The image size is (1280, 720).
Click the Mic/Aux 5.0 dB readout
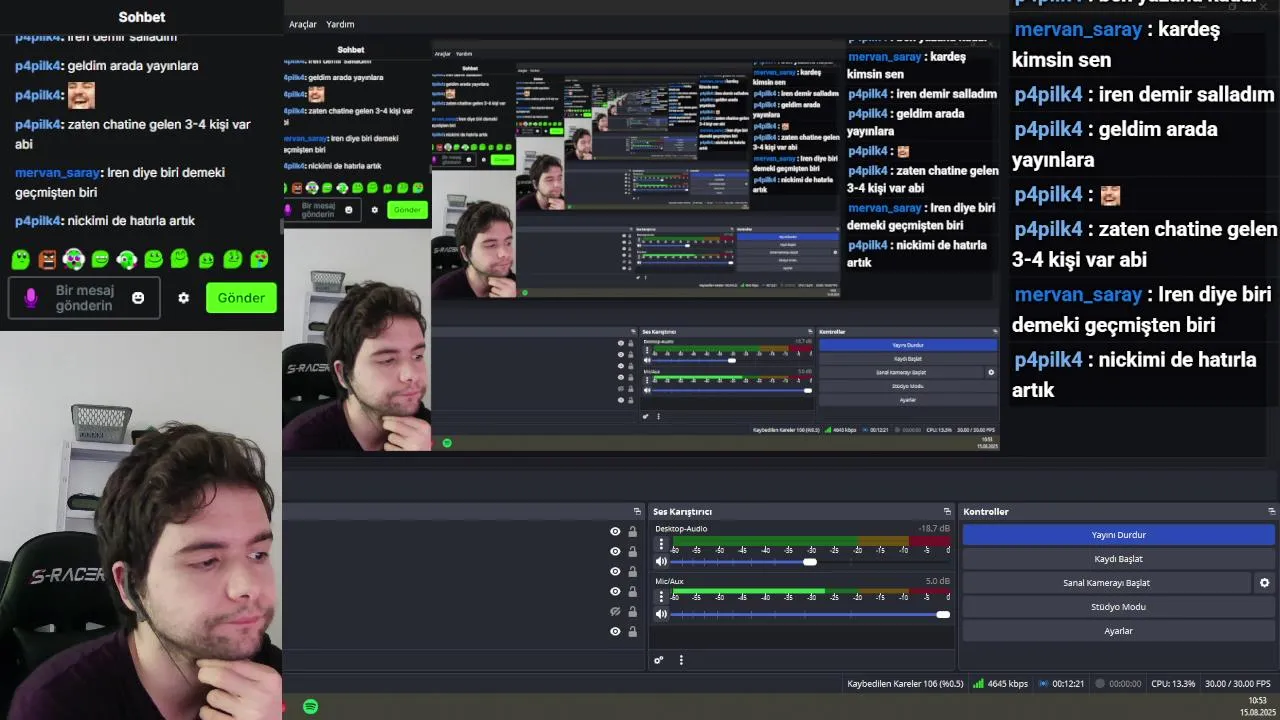pyautogui.click(x=937, y=581)
